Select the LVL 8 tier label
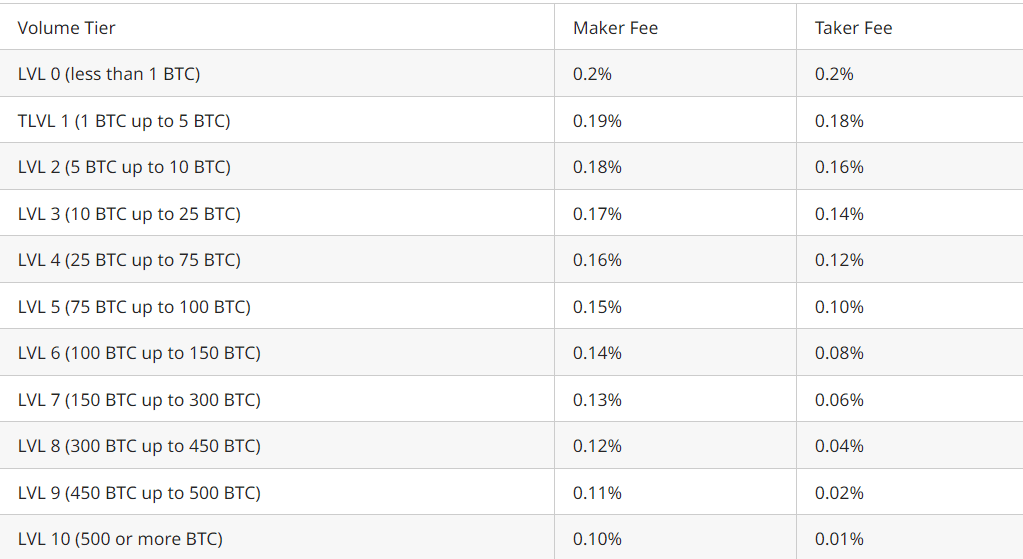The height and width of the screenshot is (559, 1023). (x=139, y=446)
